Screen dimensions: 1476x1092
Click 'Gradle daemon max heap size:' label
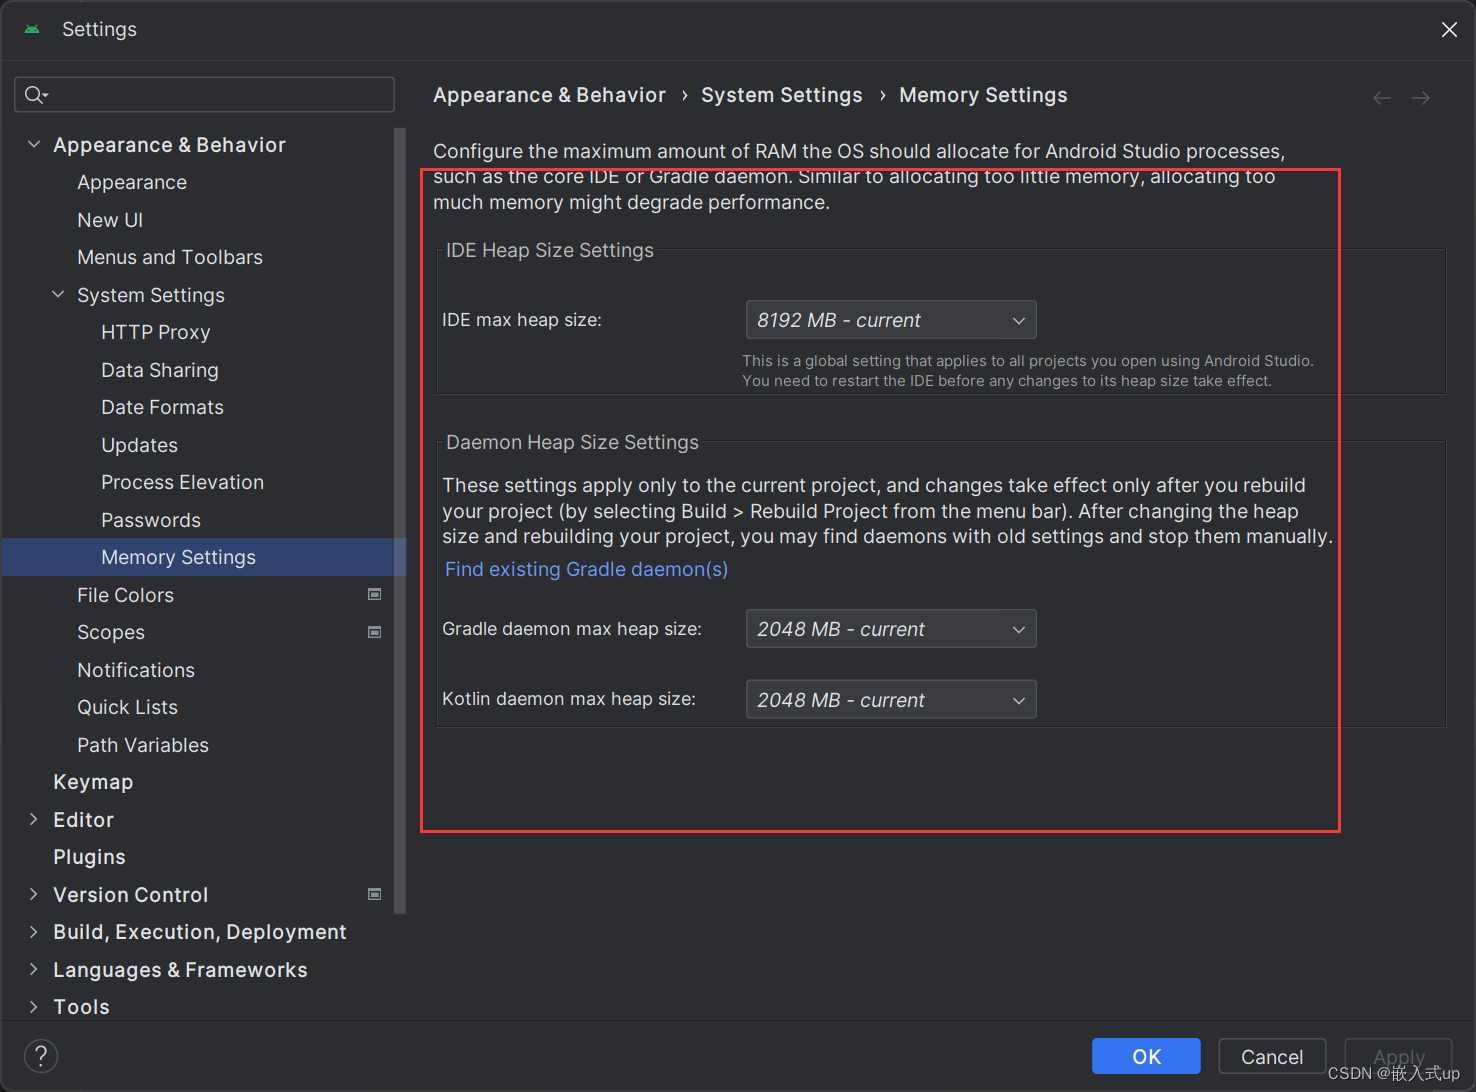pos(572,629)
